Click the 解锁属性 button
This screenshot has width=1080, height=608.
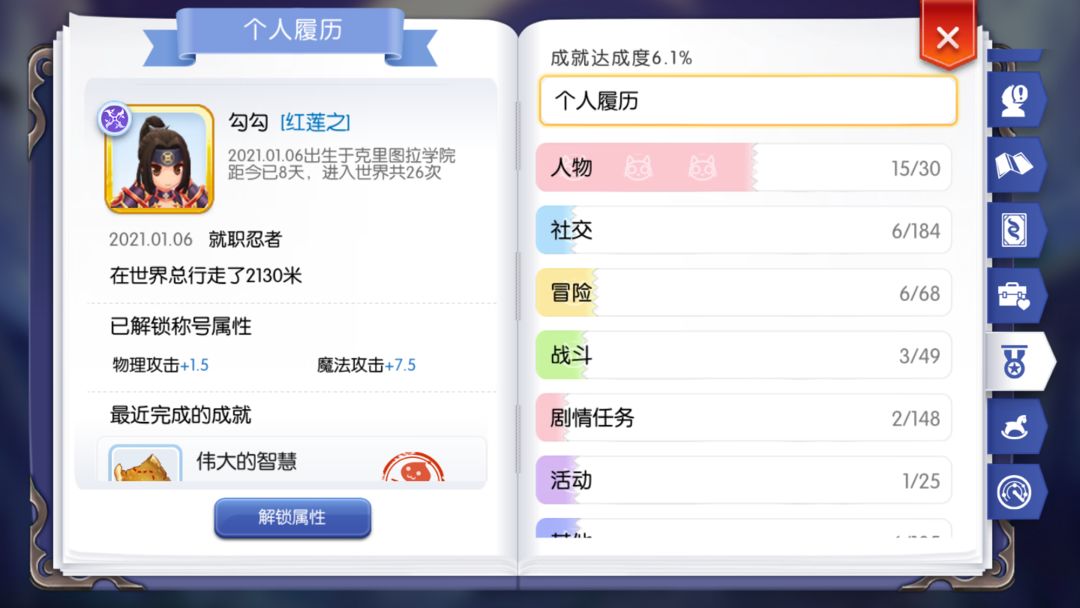tap(293, 518)
